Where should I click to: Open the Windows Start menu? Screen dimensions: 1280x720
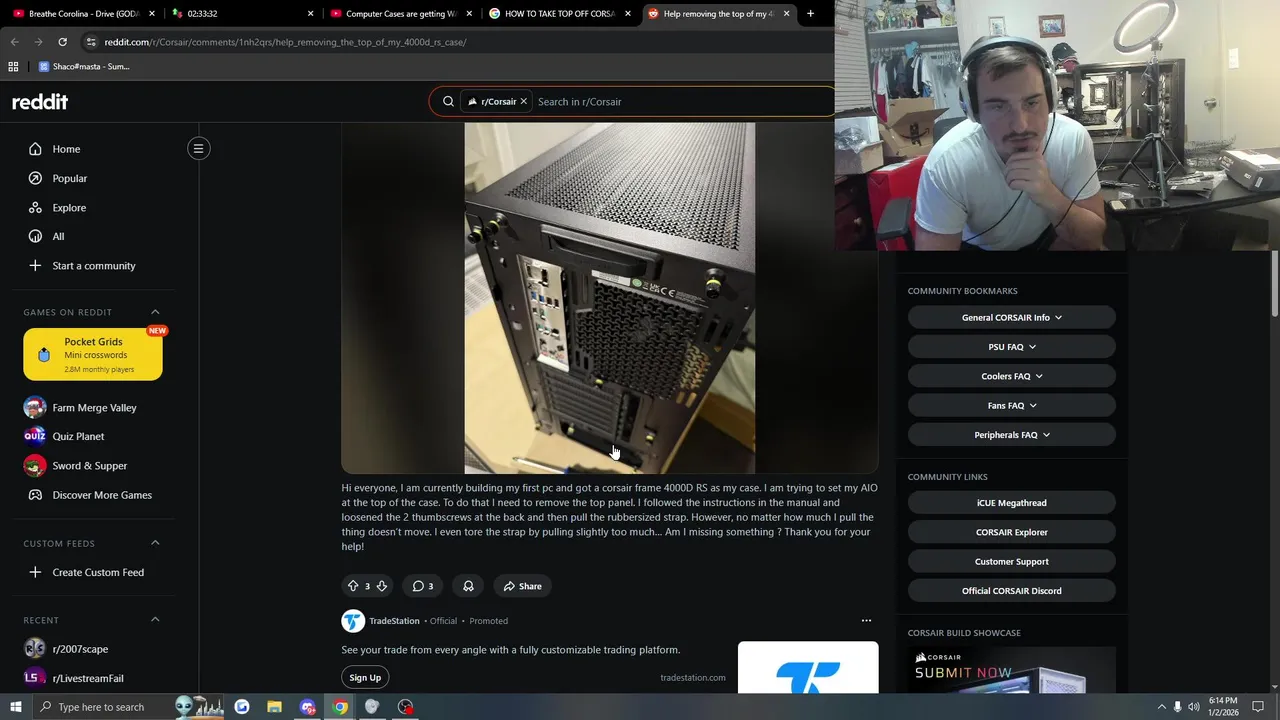(15, 707)
